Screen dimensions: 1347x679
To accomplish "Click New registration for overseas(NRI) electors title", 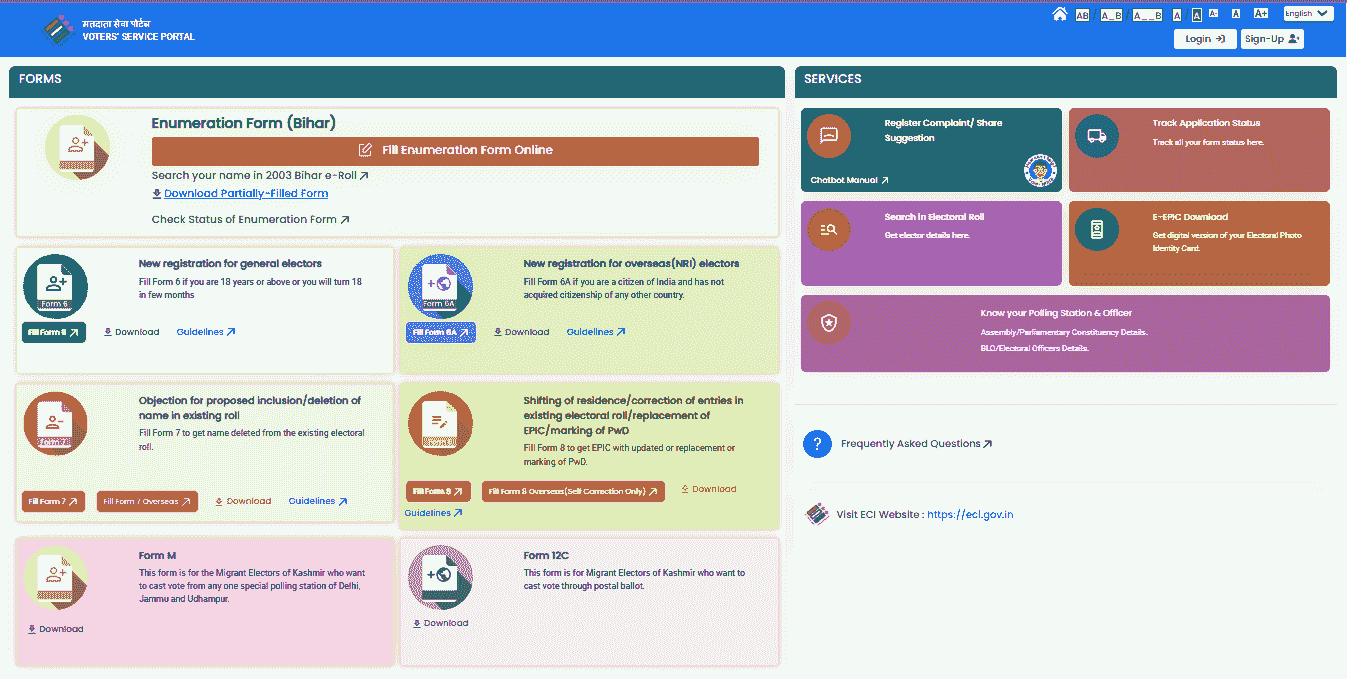I will pyautogui.click(x=631, y=264).
